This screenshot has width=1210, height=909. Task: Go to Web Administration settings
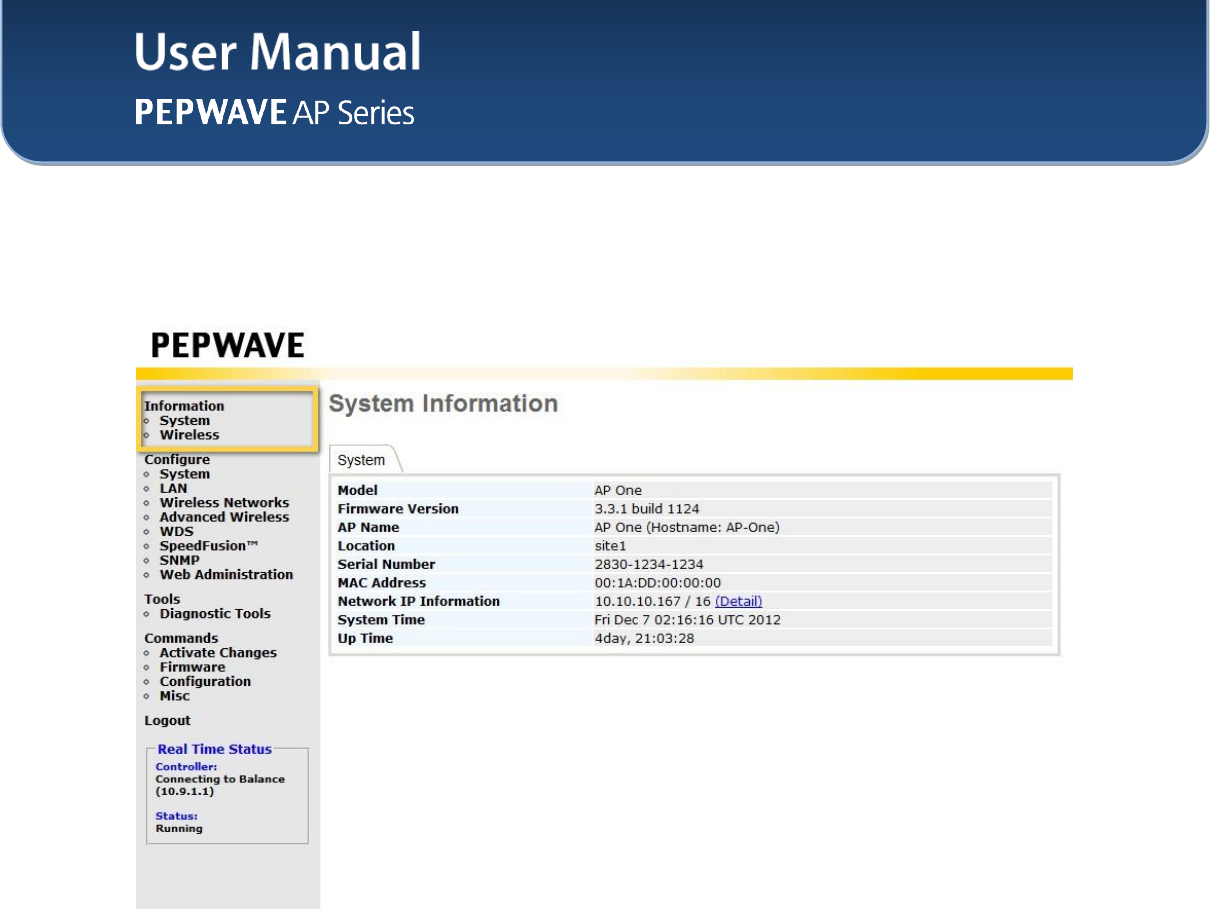coord(226,575)
